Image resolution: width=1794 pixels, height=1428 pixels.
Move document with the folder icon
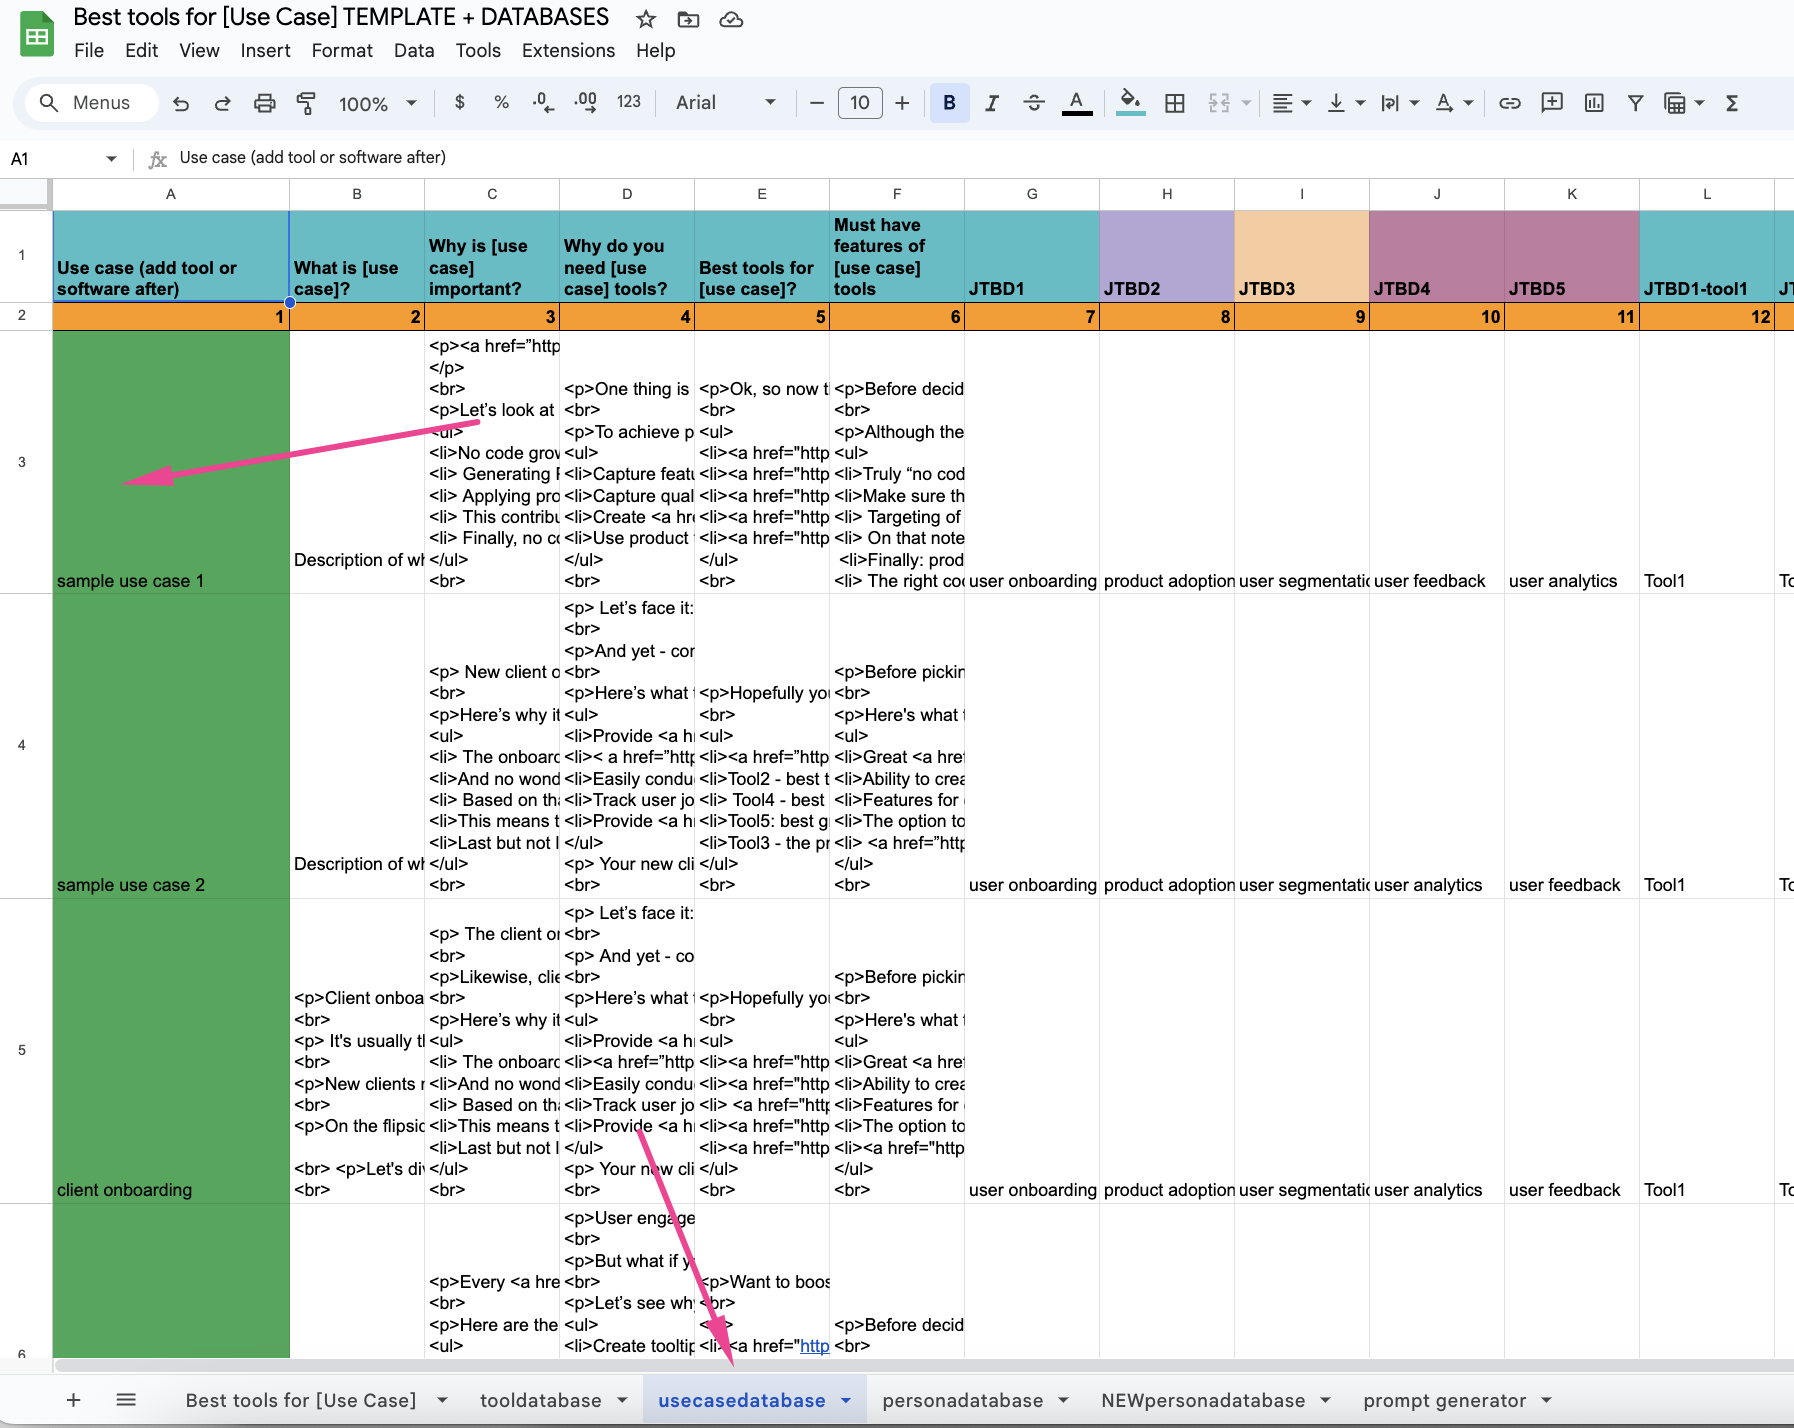click(688, 19)
